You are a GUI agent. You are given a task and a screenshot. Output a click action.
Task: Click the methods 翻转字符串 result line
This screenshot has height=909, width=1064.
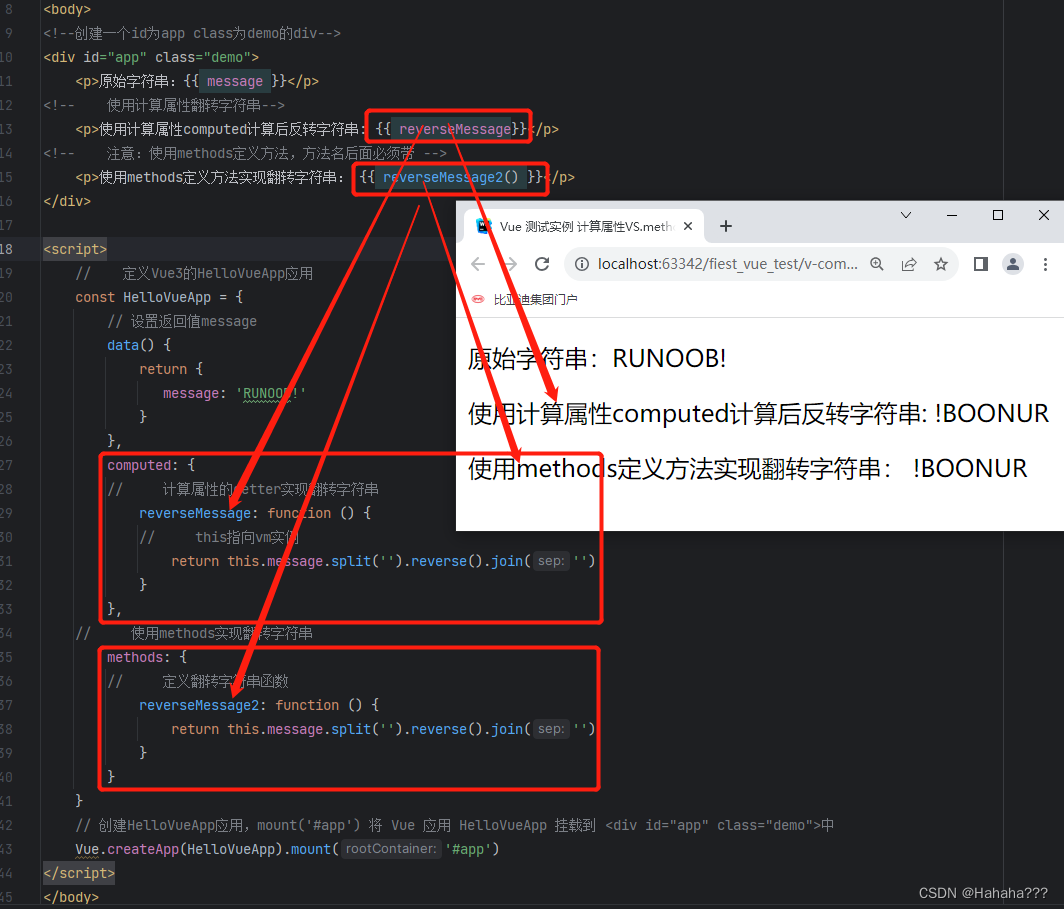[747, 468]
